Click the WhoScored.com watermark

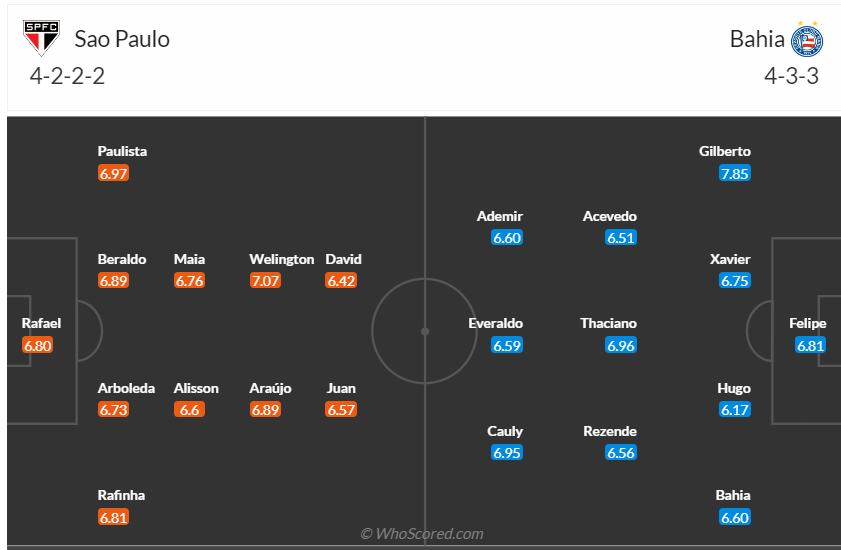pos(421,534)
